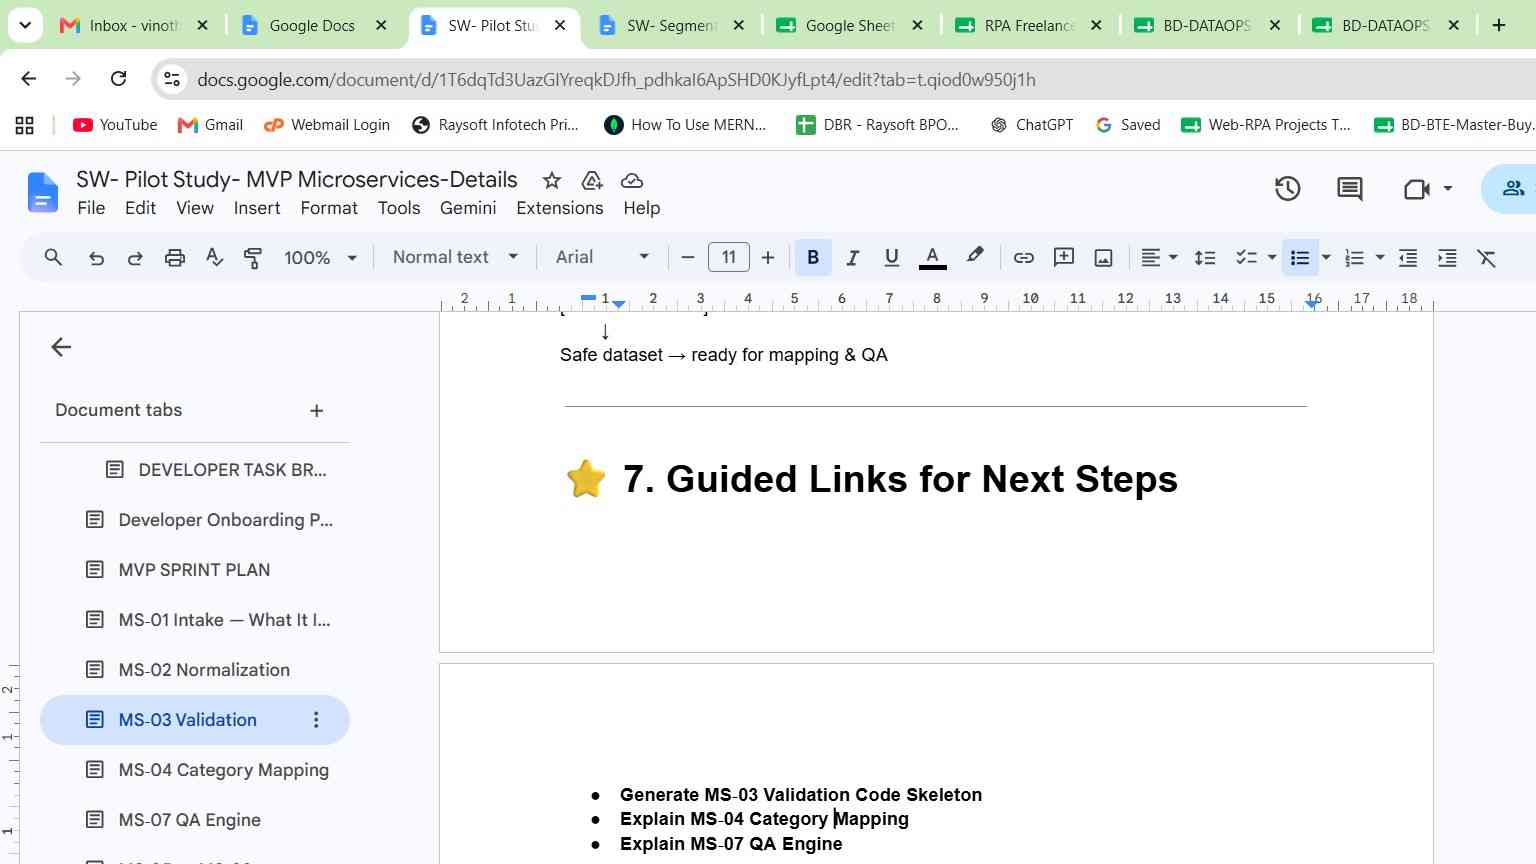This screenshot has width=1536, height=864.
Task: Clear formatting using the toolbar icon
Action: click(x=1487, y=258)
